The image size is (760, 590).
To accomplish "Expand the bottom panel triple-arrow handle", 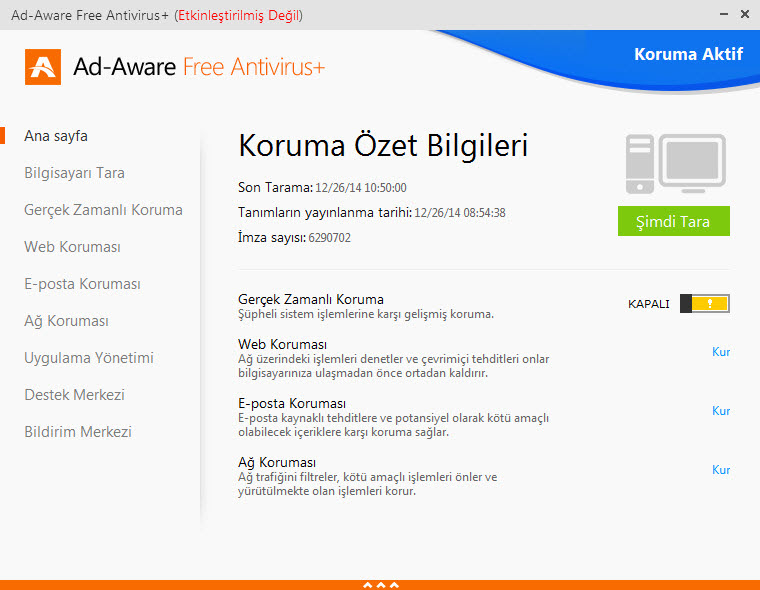I will click(381, 585).
